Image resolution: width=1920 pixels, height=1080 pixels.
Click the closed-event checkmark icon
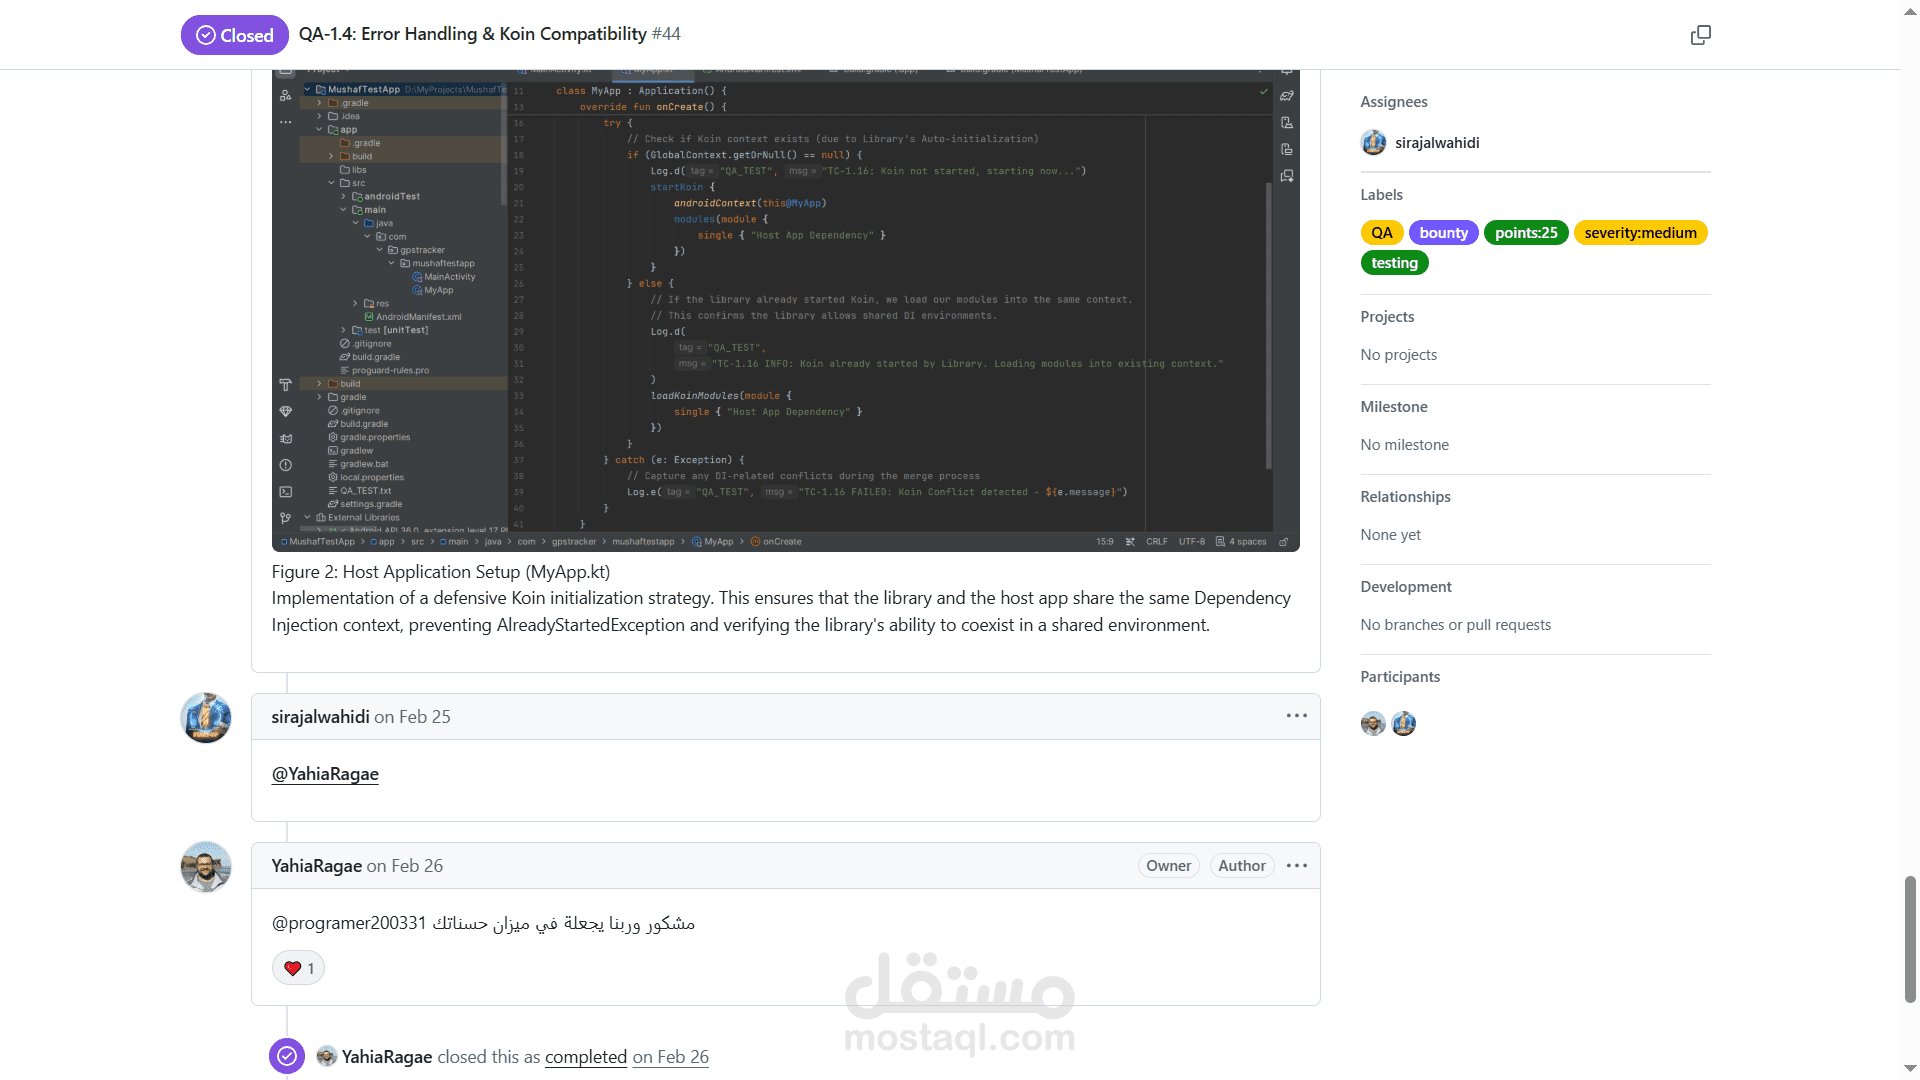point(287,1056)
